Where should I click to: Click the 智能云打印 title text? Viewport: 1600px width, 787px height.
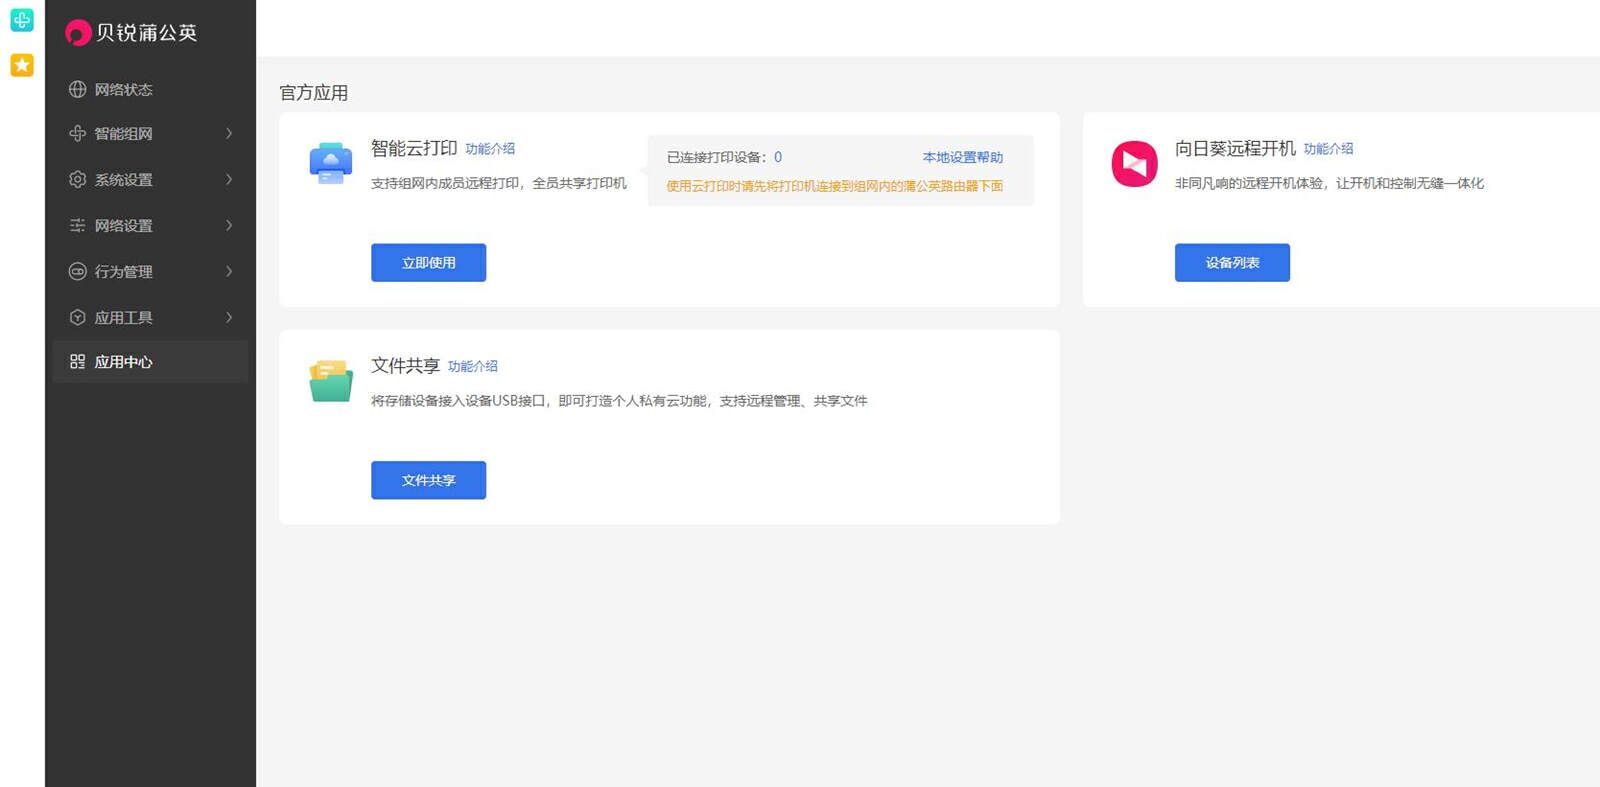(414, 148)
